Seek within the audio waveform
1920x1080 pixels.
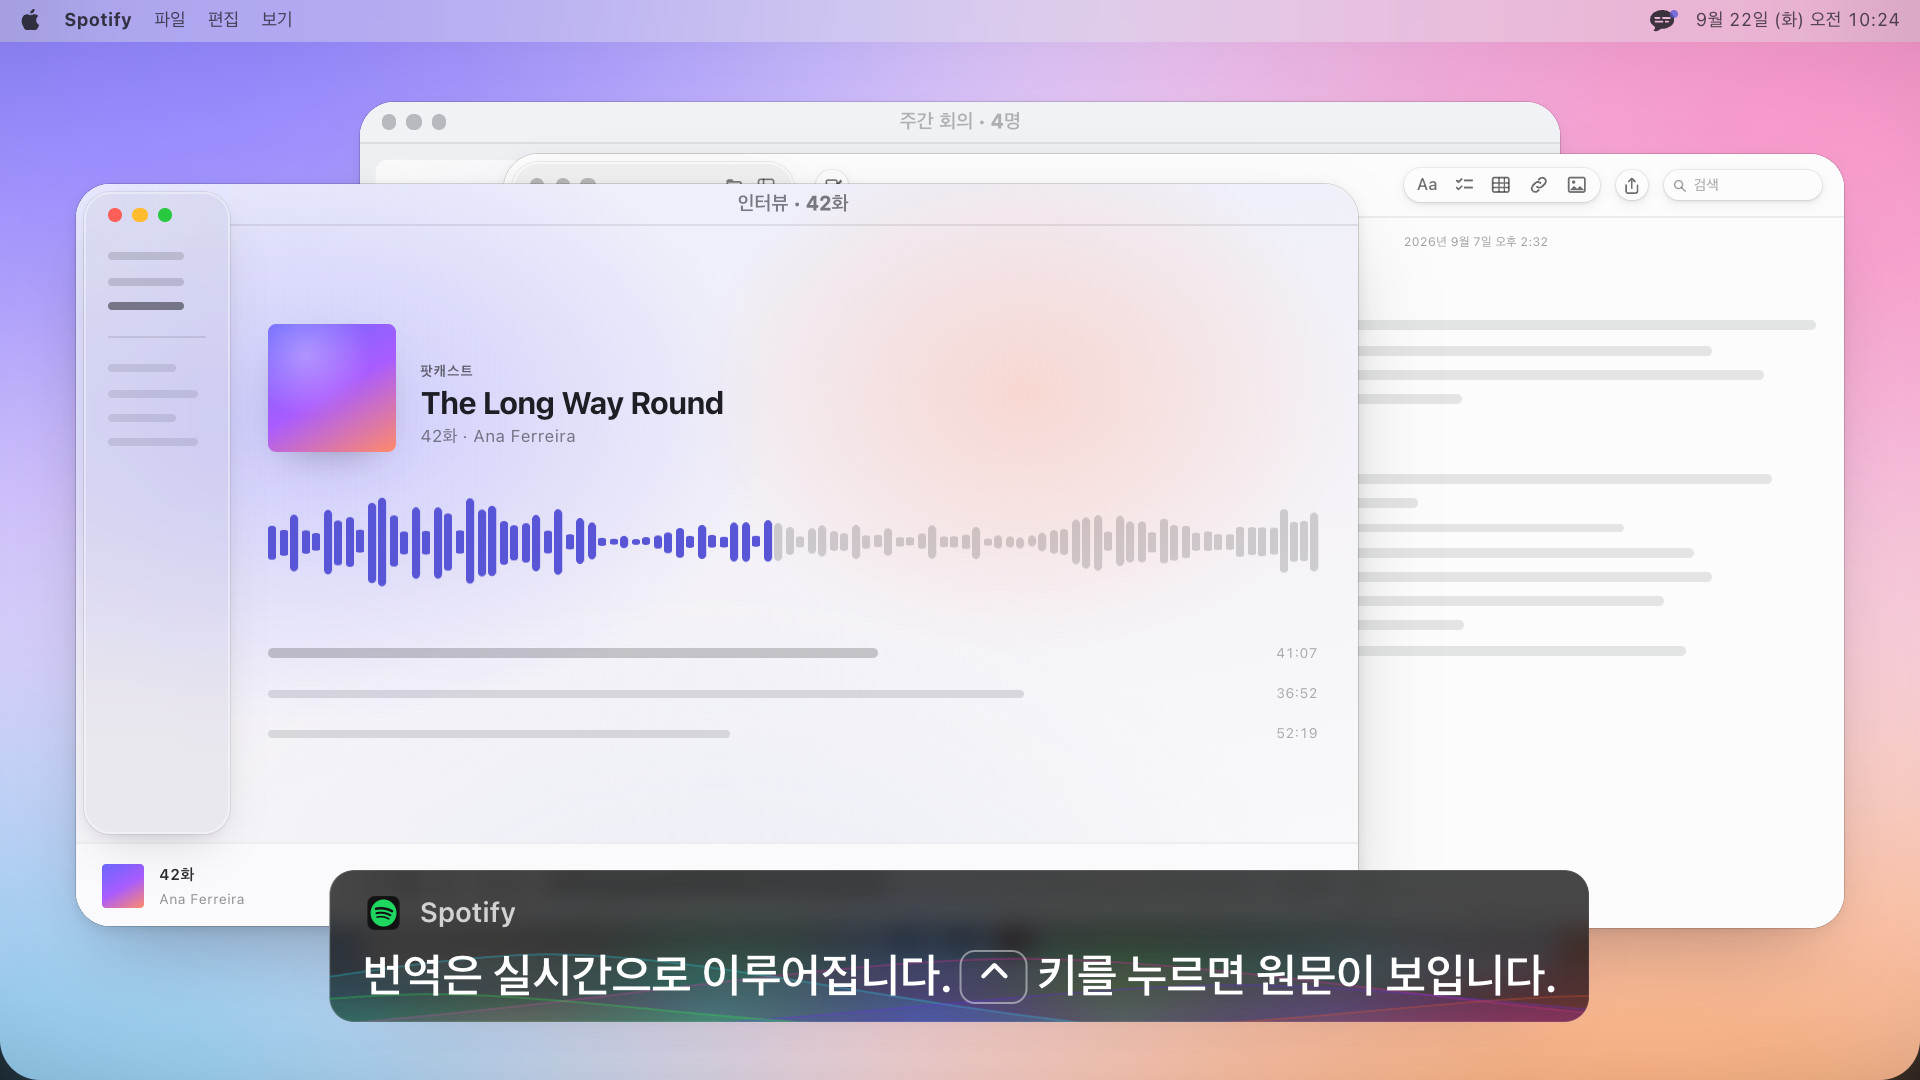pos(793,542)
